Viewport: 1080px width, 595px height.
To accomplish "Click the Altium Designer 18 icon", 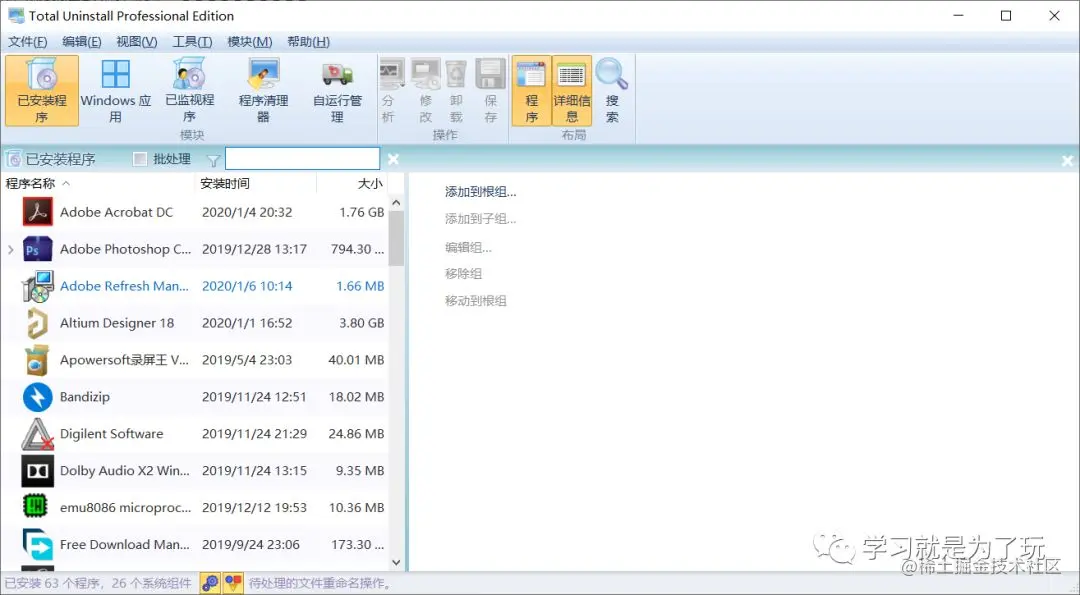I will tap(37, 323).
